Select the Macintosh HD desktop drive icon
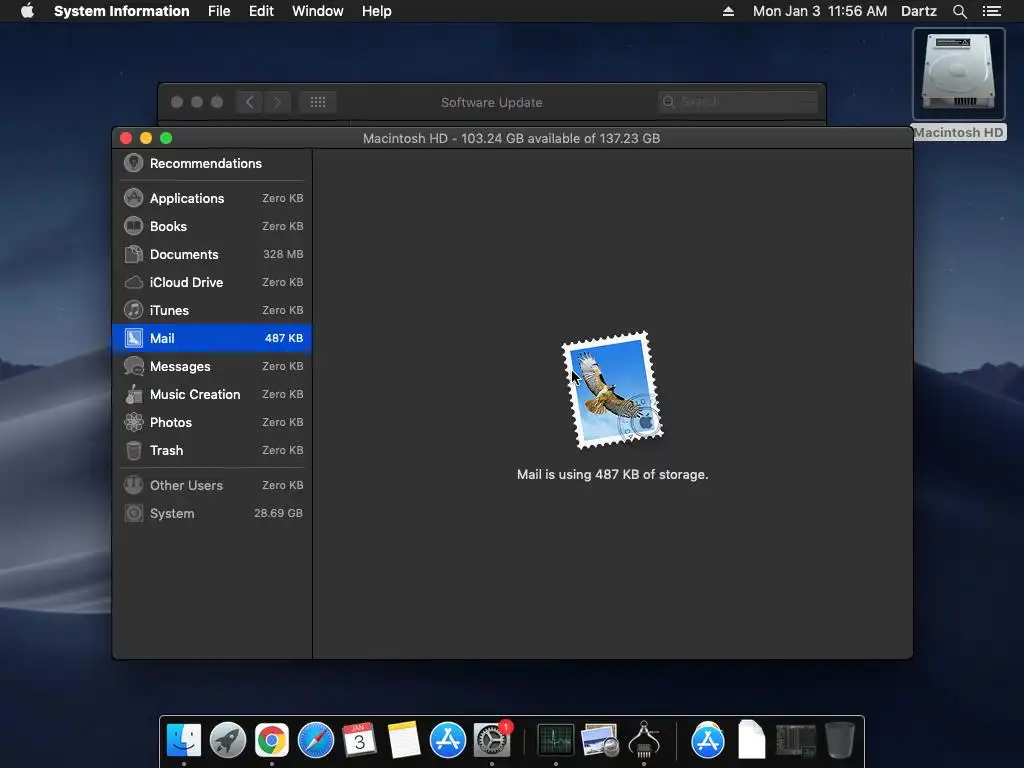Viewport: 1024px width, 768px height. click(959, 74)
